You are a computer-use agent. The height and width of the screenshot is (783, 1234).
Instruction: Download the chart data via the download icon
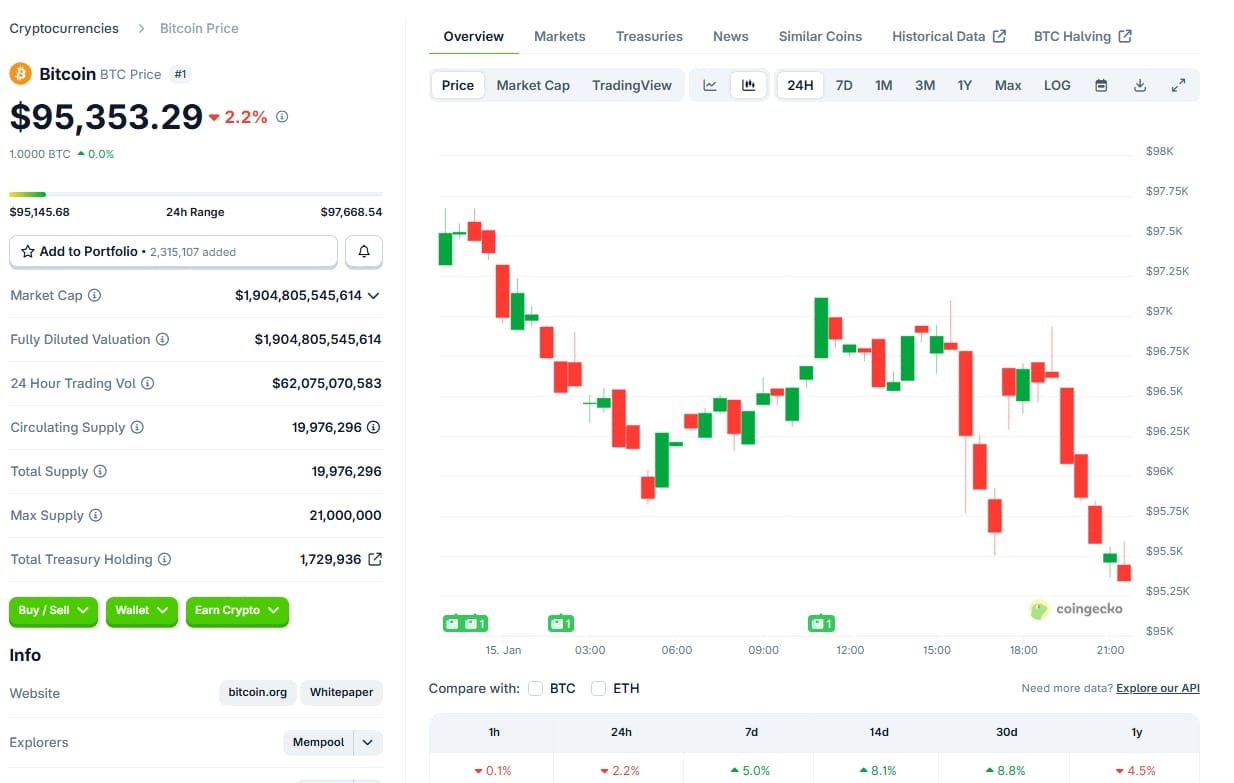pyautogui.click(x=1140, y=85)
